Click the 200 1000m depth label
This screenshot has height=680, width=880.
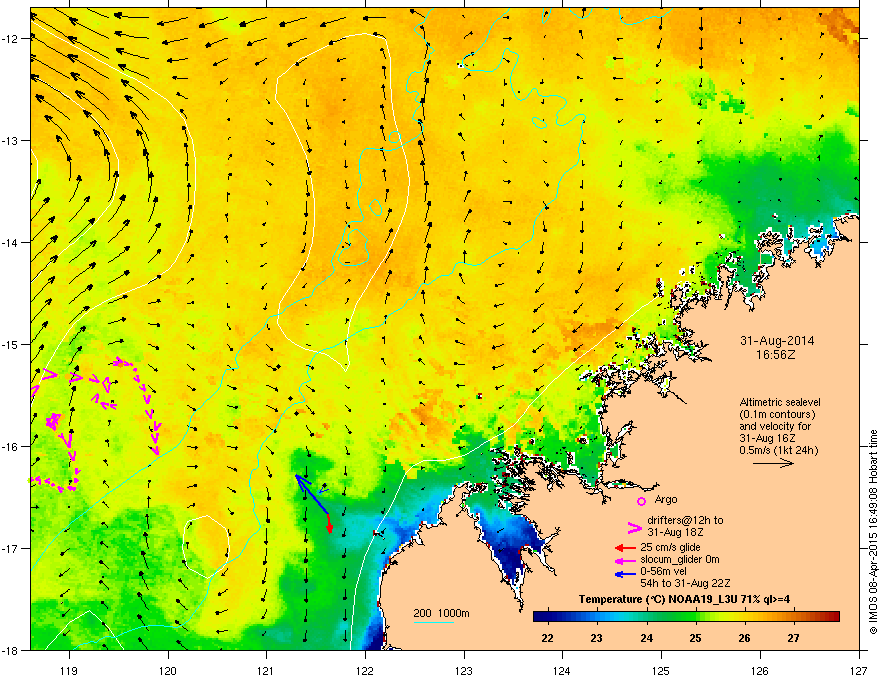(x=441, y=613)
